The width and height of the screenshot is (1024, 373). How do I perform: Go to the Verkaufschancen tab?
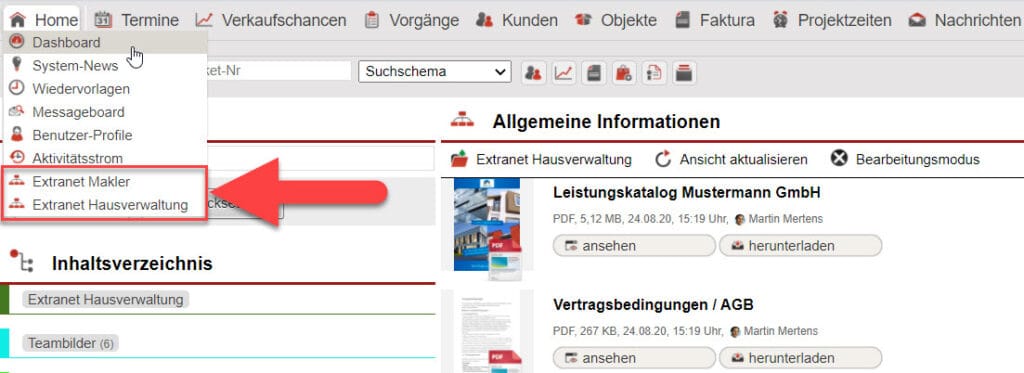(x=271, y=20)
